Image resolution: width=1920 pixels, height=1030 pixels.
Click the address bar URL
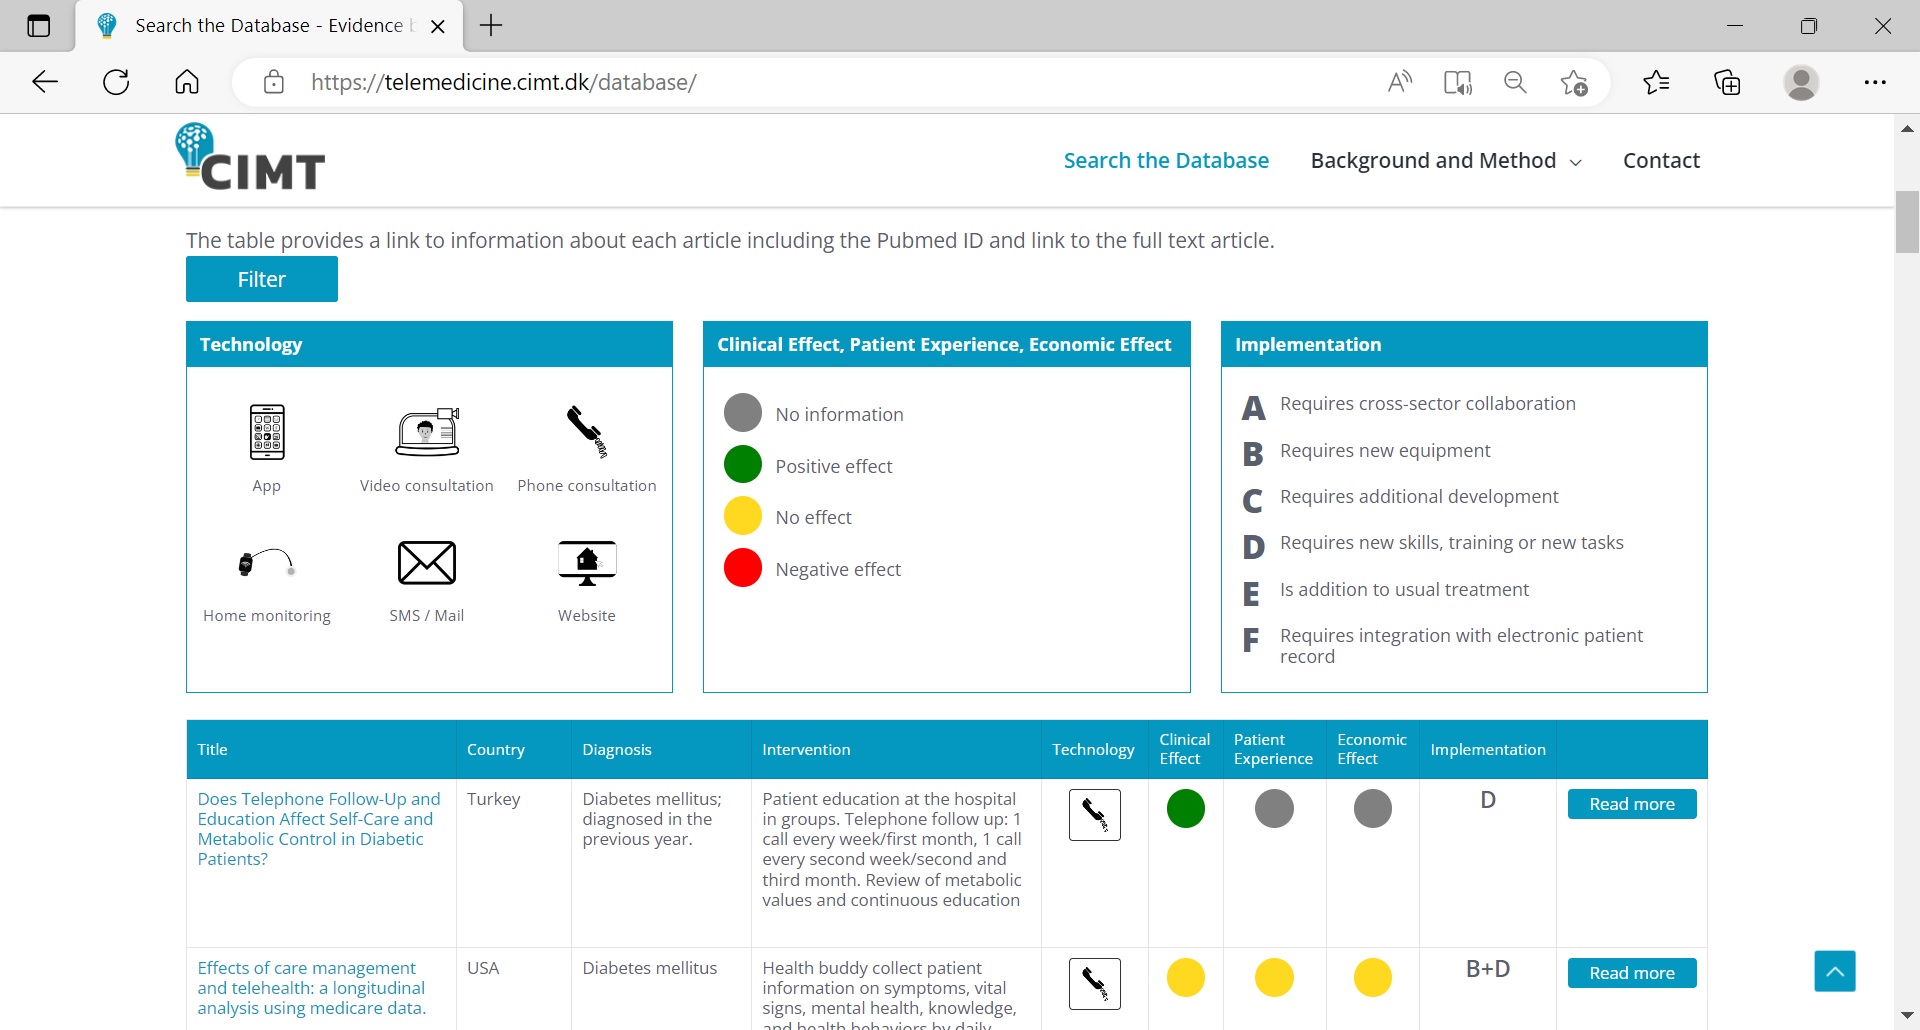(x=504, y=82)
